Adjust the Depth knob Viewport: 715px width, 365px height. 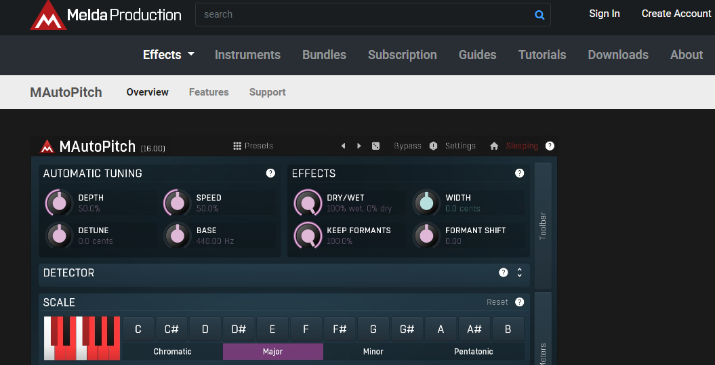point(59,203)
